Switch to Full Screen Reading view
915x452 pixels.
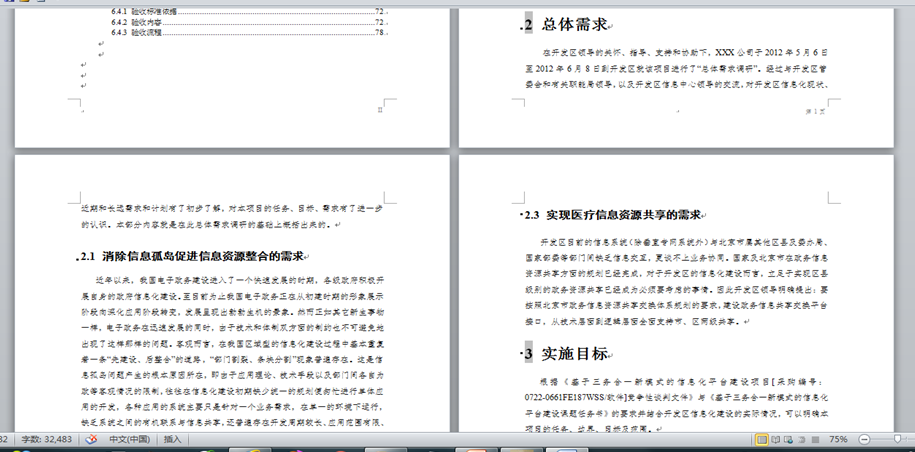(776, 439)
